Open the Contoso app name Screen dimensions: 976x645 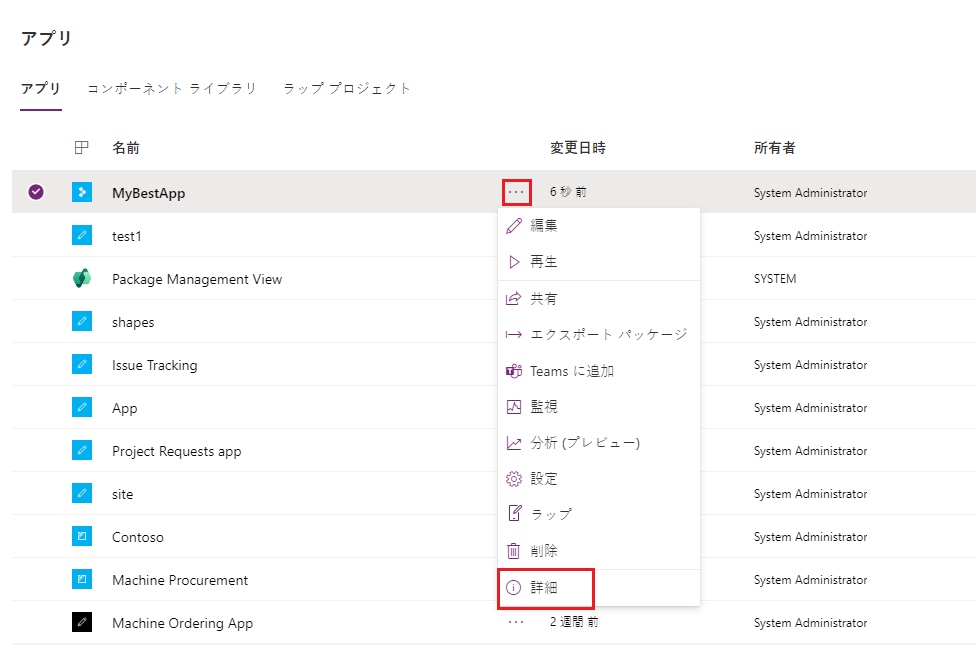138,537
